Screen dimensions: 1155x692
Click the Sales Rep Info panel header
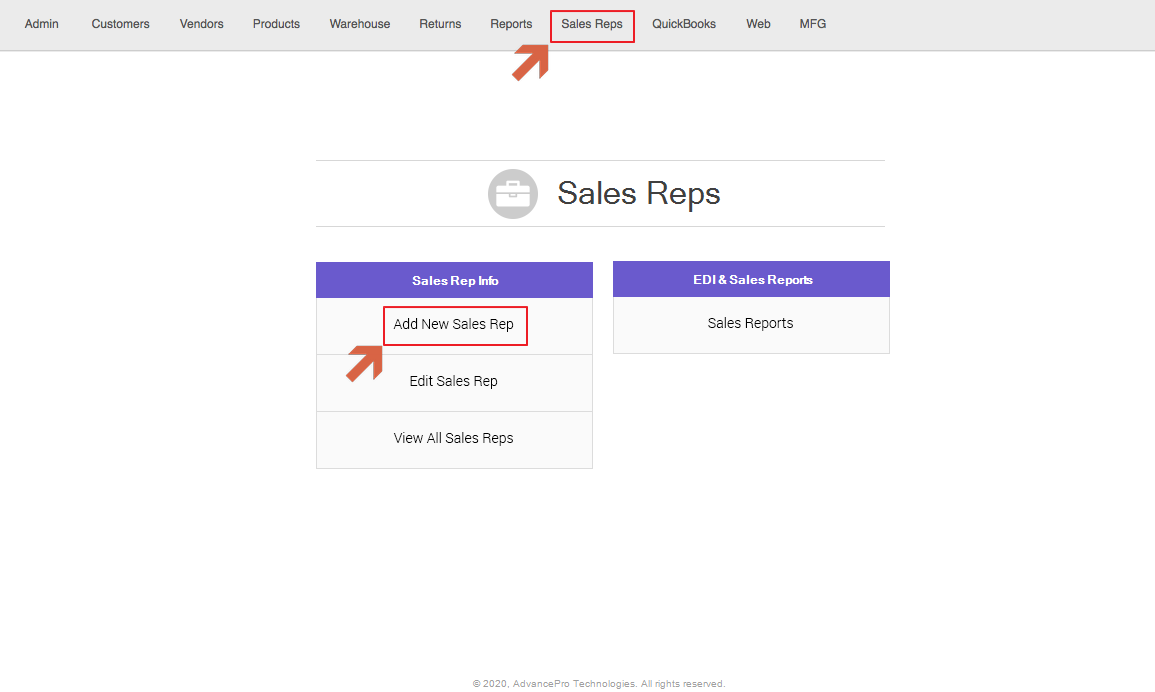[455, 281]
